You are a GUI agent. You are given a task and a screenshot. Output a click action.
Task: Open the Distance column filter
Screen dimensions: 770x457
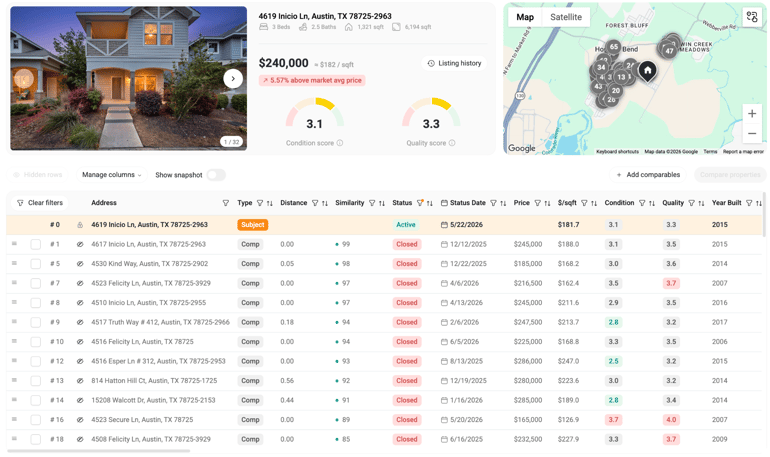point(315,203)
